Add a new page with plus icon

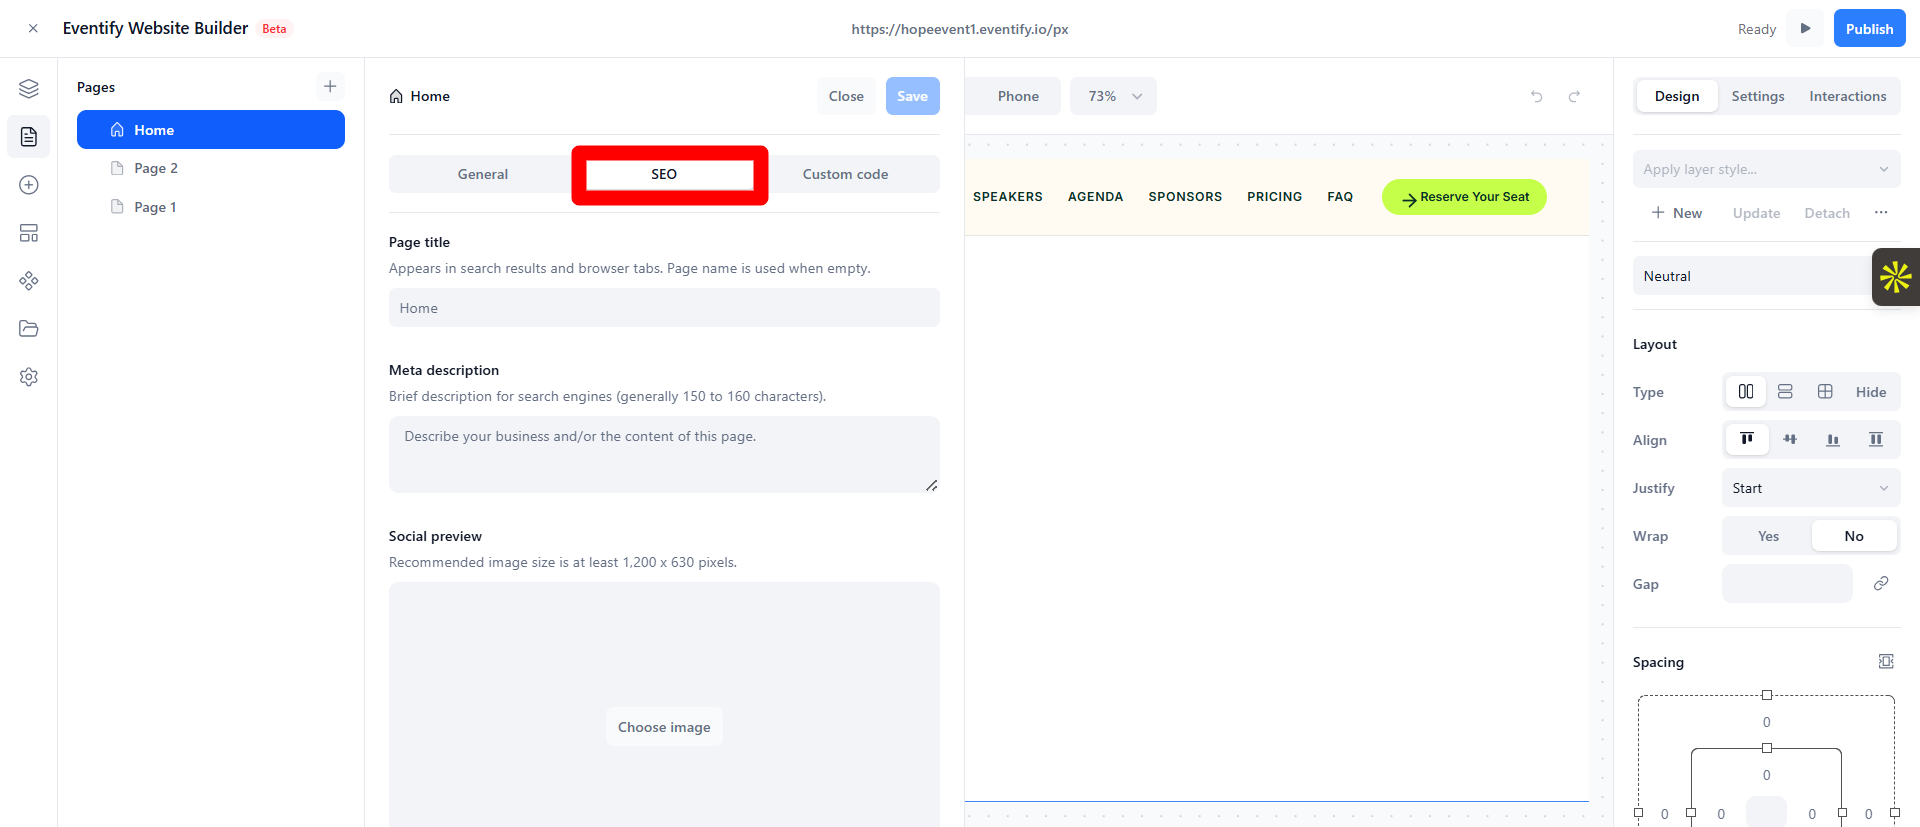[330, 86]
